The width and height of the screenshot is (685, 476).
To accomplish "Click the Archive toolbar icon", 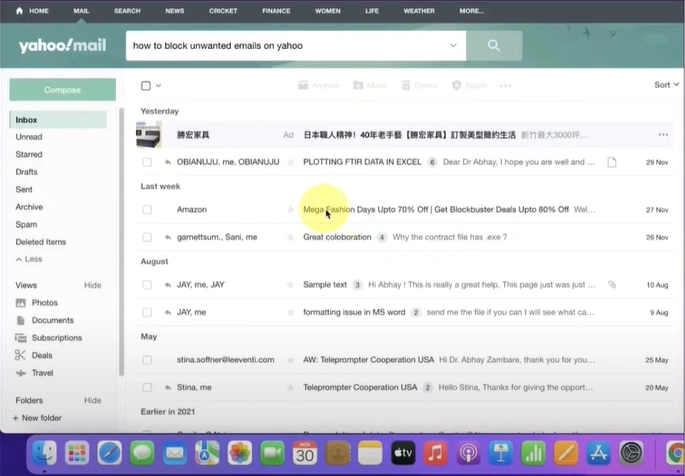I will pos(303,86).
